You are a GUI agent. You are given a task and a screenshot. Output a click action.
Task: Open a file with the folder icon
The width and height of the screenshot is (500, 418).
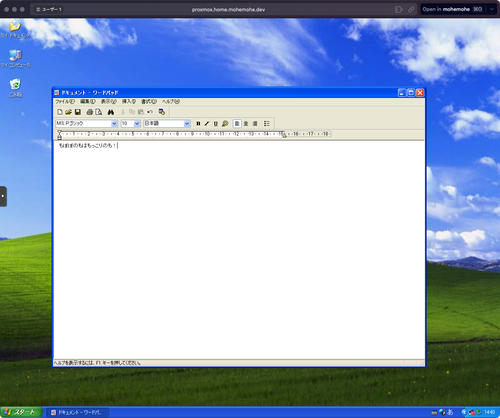pyautogui.click(x=68, y=112)
